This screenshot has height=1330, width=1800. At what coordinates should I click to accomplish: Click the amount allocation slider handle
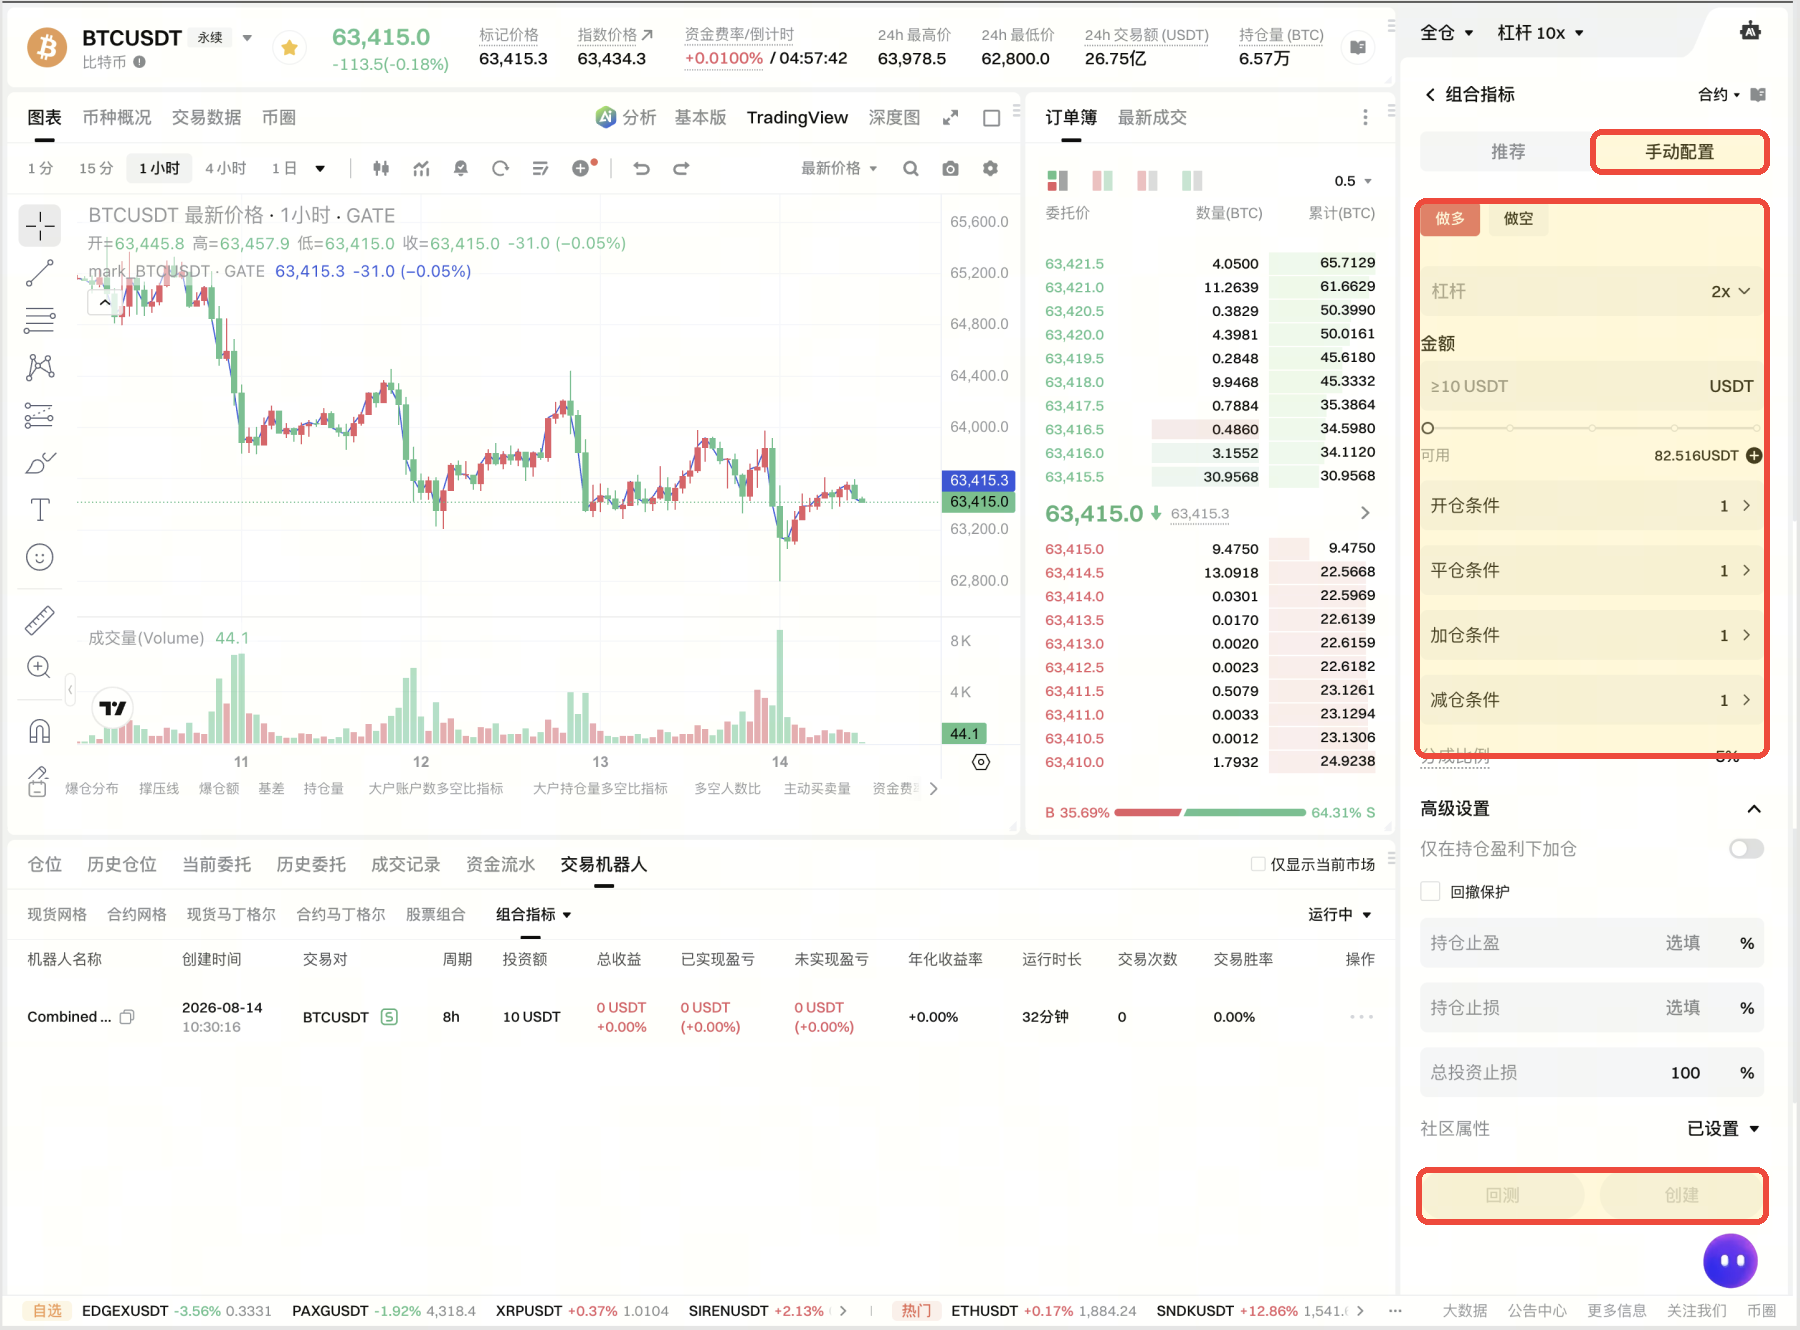pos(1428,428)
